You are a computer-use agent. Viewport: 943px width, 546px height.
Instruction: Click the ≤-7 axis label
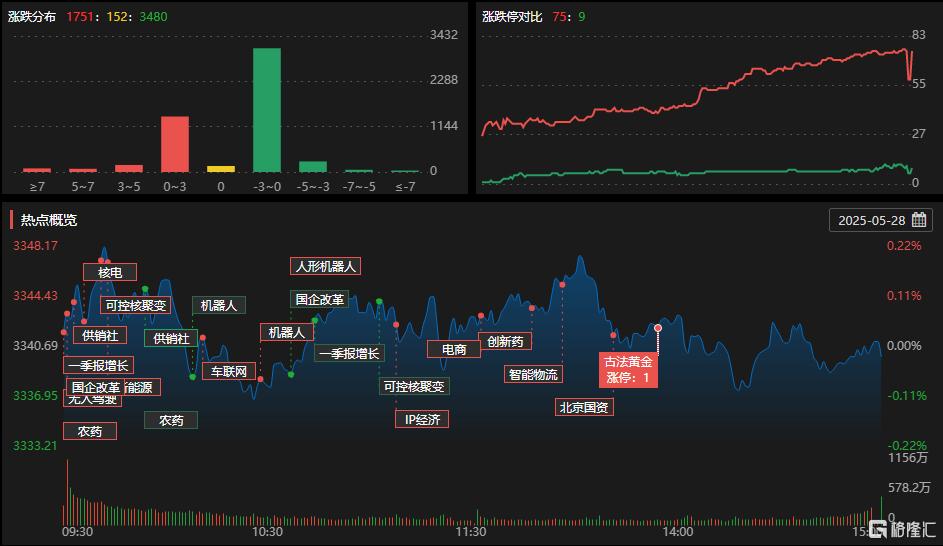click(x=405, y=186)
